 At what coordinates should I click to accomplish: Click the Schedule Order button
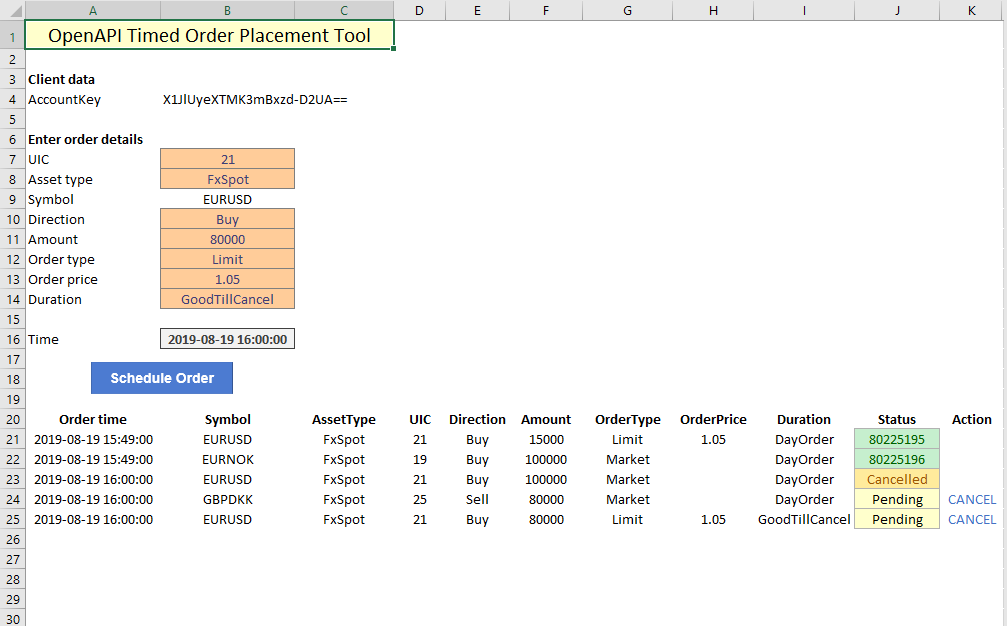[162, 378]
